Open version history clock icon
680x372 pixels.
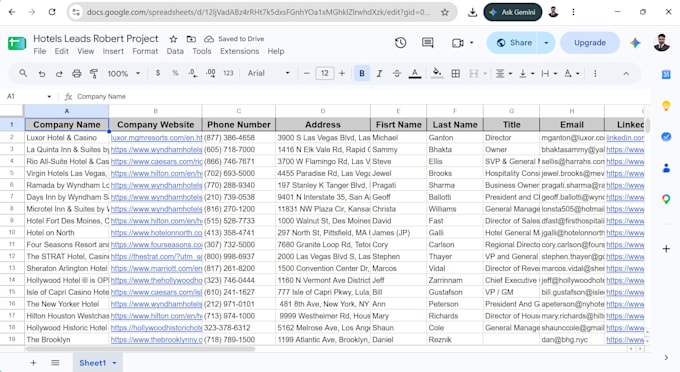coord(400,42)
